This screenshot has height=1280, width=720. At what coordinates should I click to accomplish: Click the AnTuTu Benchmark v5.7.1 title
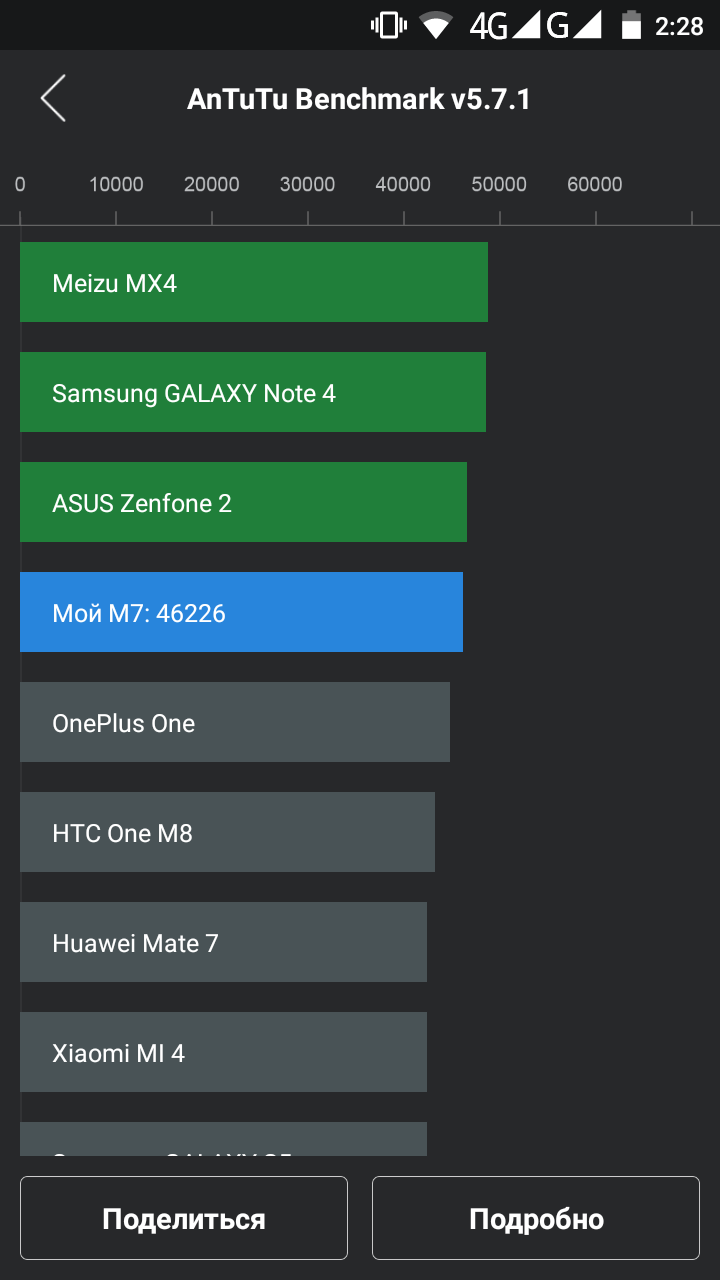pos(359,99)
